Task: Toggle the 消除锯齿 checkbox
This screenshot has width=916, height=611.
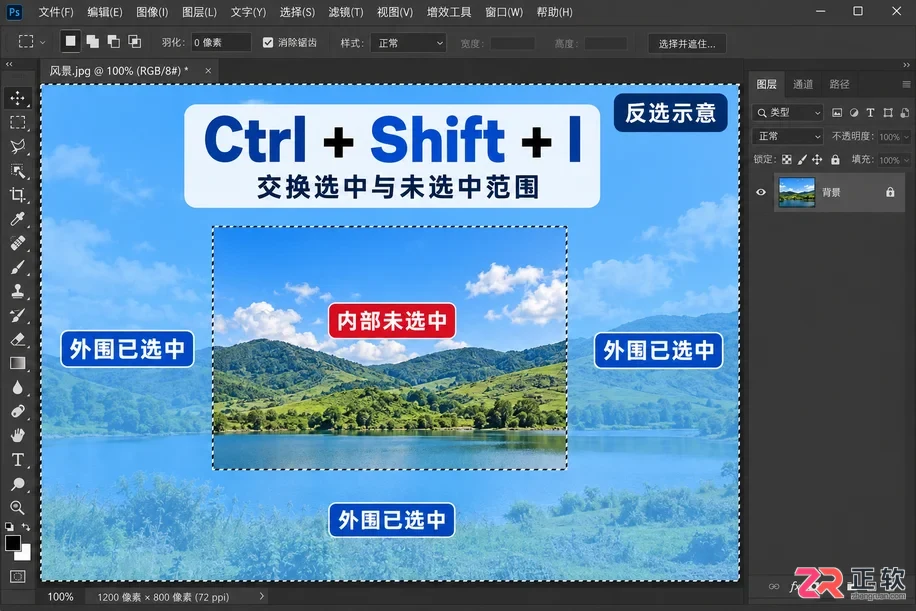Action: pos(268,42)
